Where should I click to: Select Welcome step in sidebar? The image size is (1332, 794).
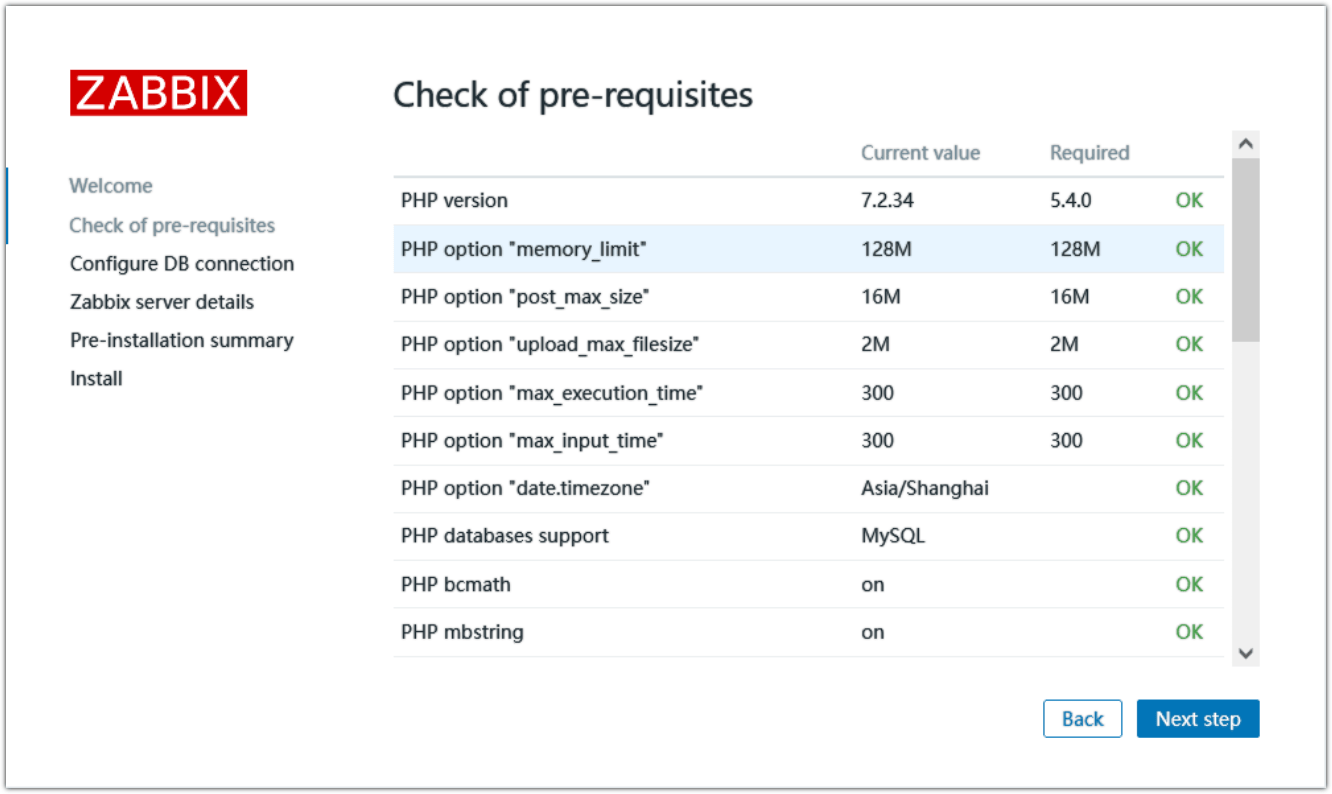point(111,186)
